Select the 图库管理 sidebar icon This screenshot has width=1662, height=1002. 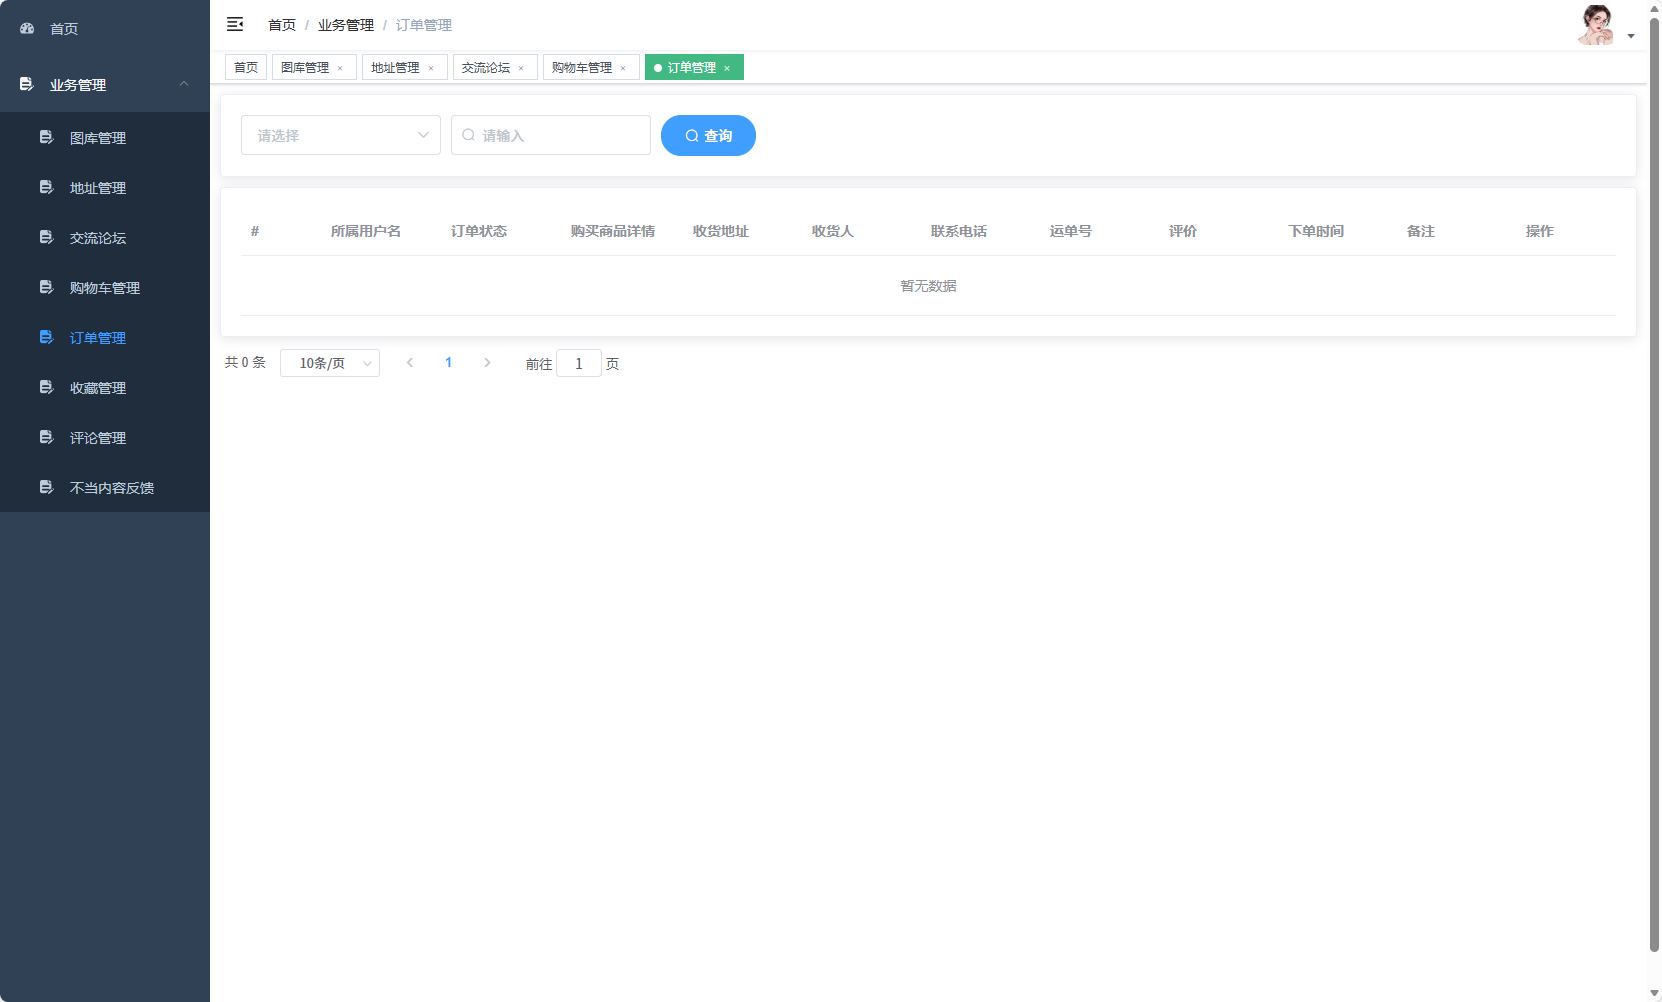(46, 137)
